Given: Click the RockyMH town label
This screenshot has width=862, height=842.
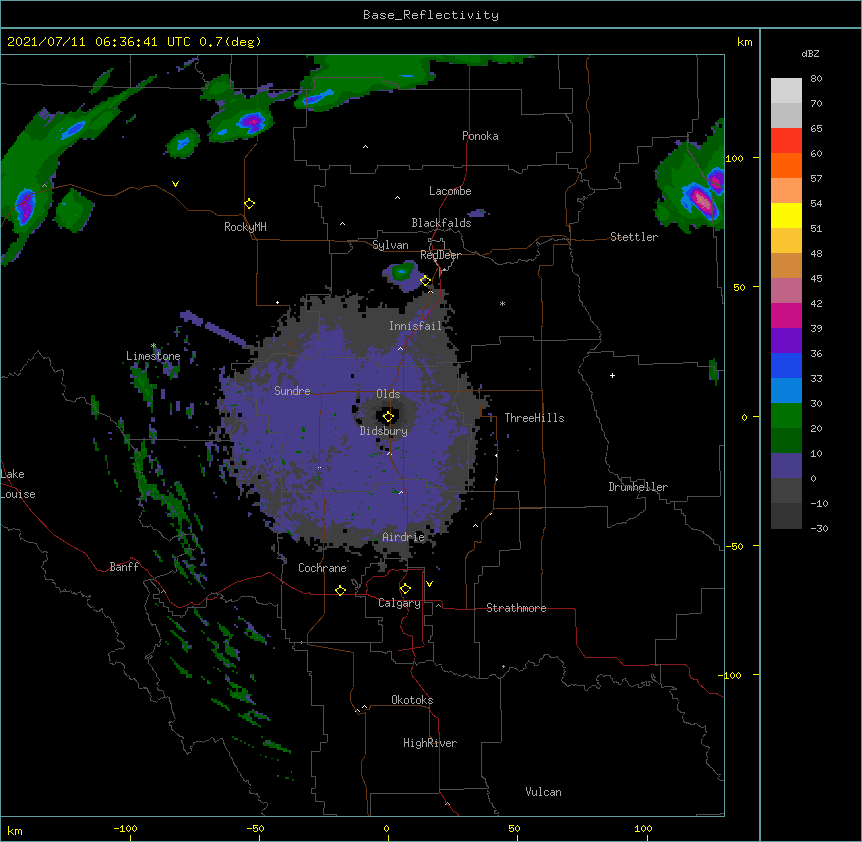Looking at the screenshot, I should (245, 227).
